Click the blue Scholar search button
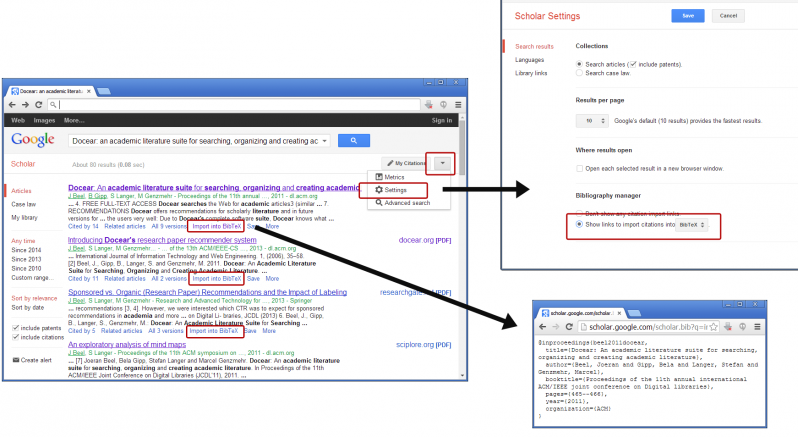This screenshot has height=437, width=798. 354,140
